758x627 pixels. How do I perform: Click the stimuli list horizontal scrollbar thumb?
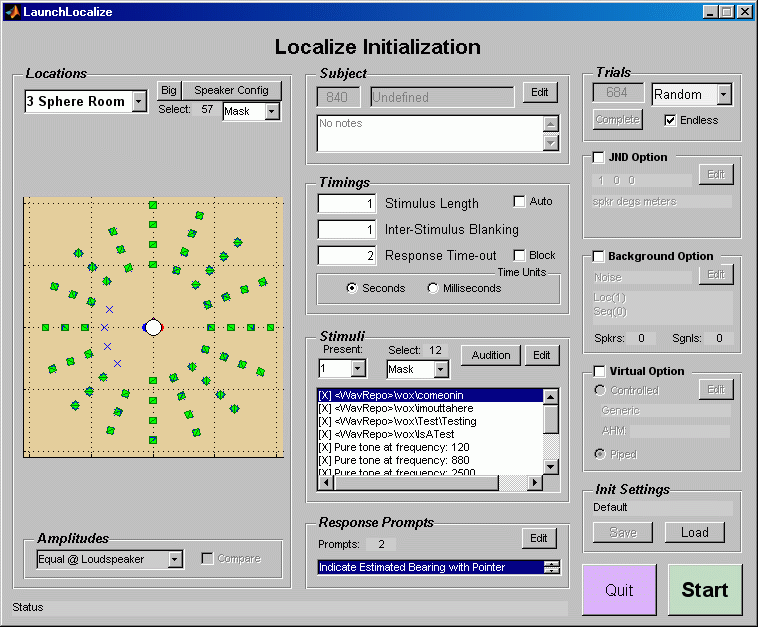pos(416,482)
